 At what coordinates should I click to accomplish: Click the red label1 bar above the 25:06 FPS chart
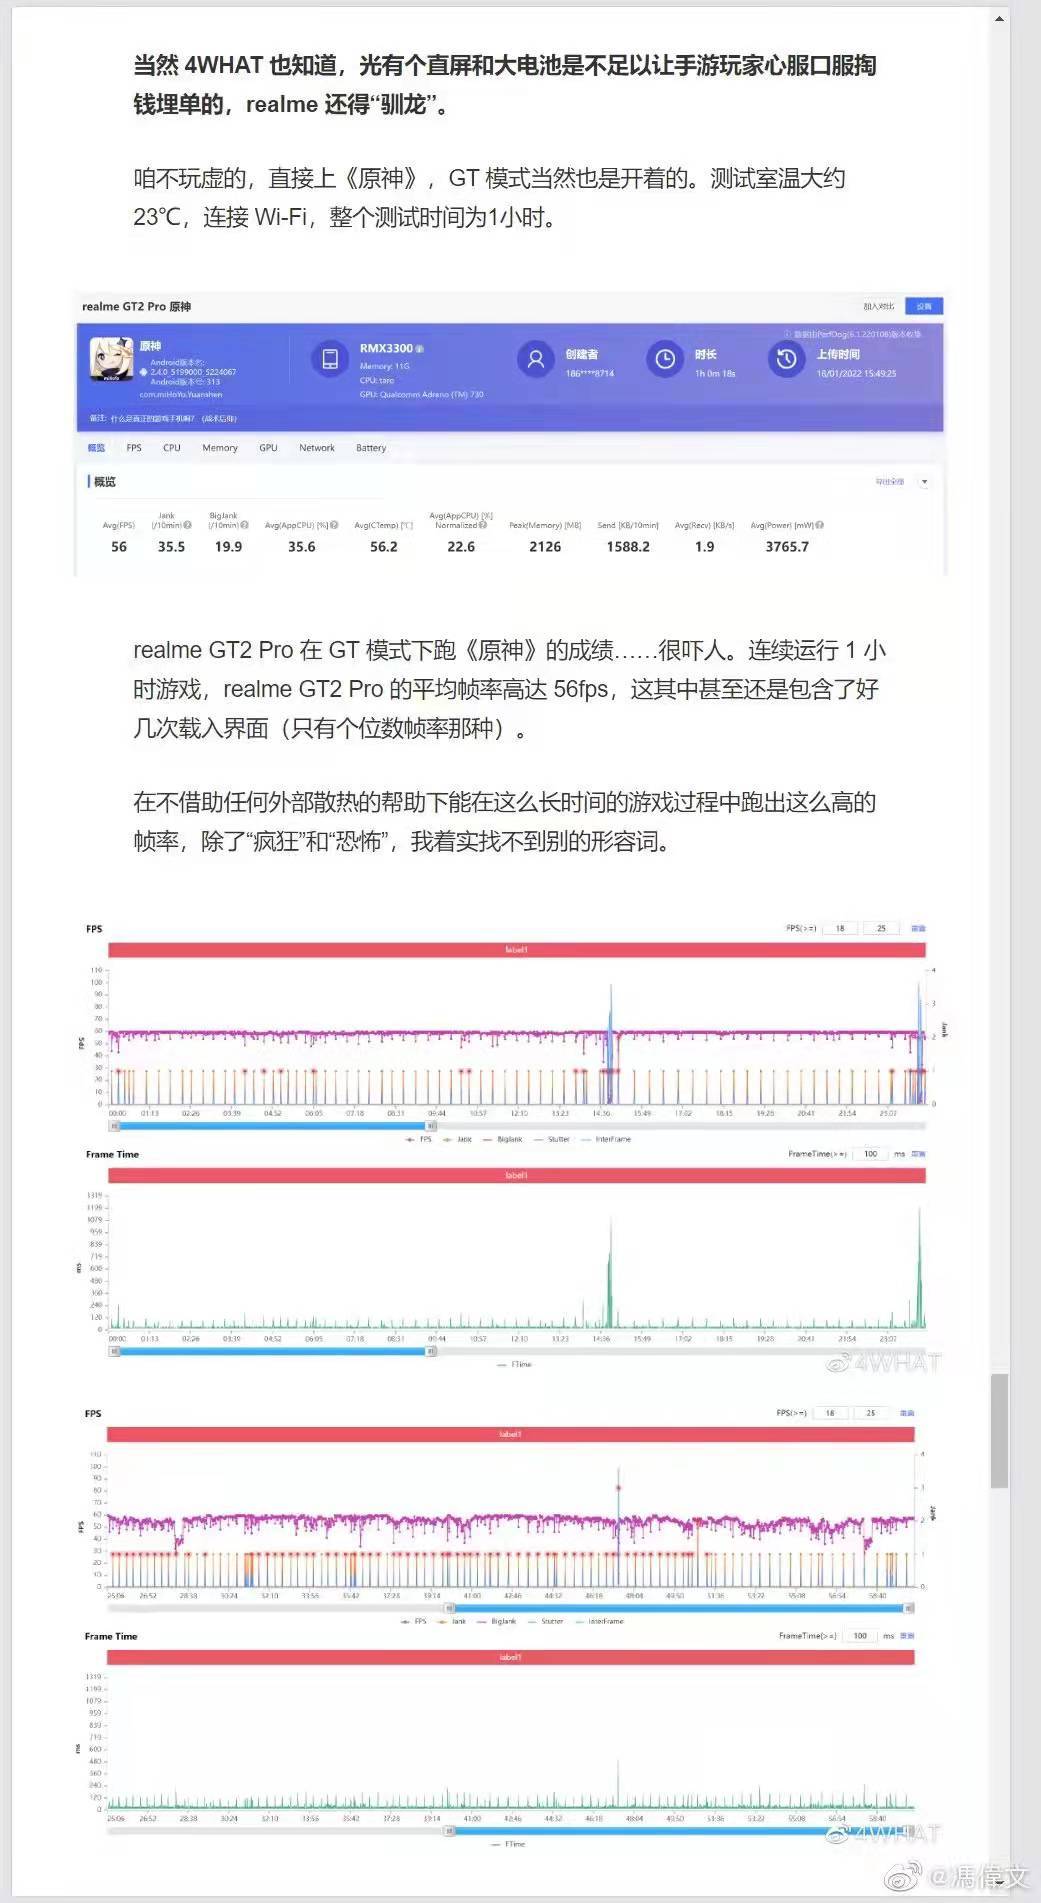(511, 1434)
